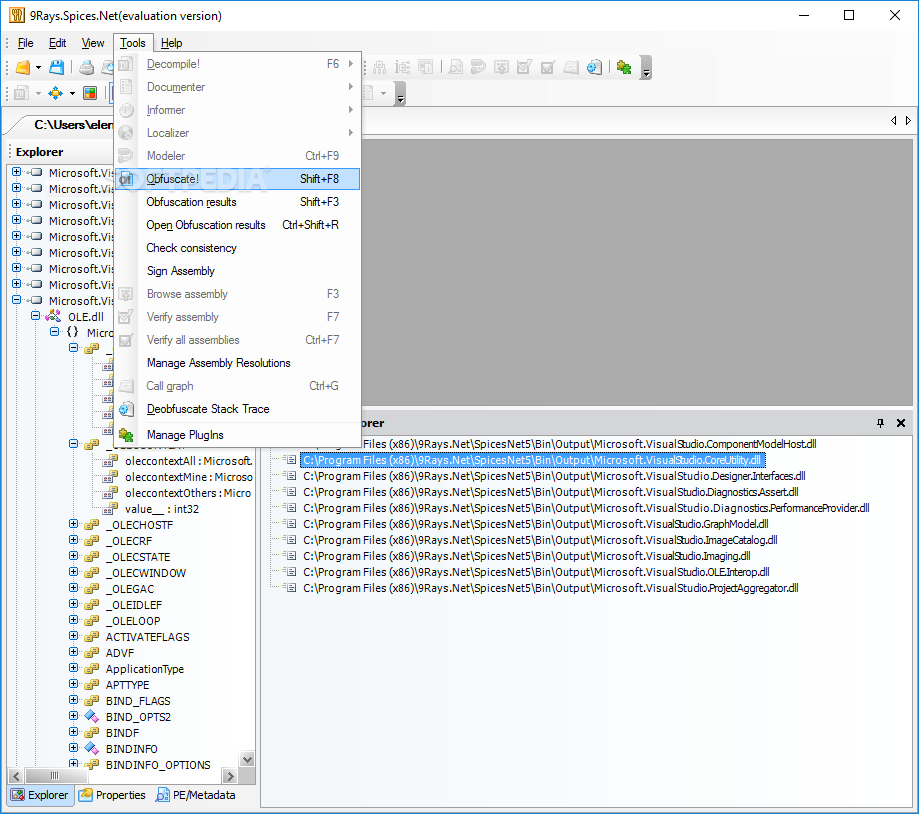Click the tree vertical scrollbar down arrow
The height and width of the screenshot is (814, 919).
click(248, 759)
